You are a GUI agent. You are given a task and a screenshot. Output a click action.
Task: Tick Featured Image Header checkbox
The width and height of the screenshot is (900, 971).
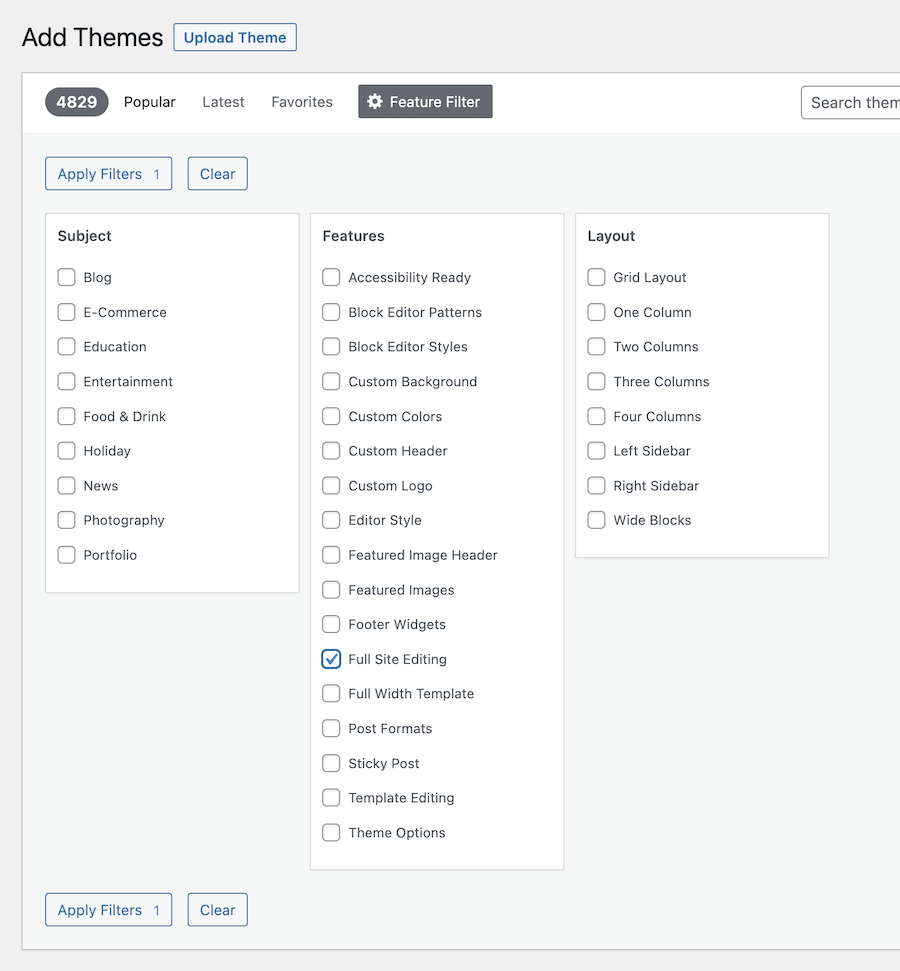point(331,554)
